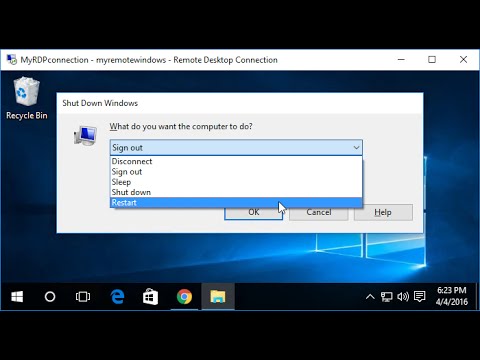Open Task View in the taskbar

click(x=83, y=296)
